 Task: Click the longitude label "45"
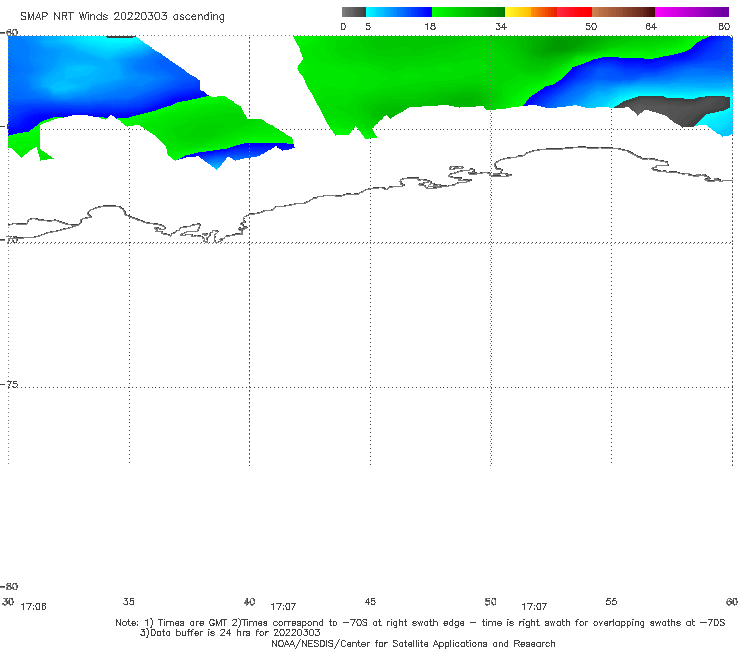click(370, 601)
